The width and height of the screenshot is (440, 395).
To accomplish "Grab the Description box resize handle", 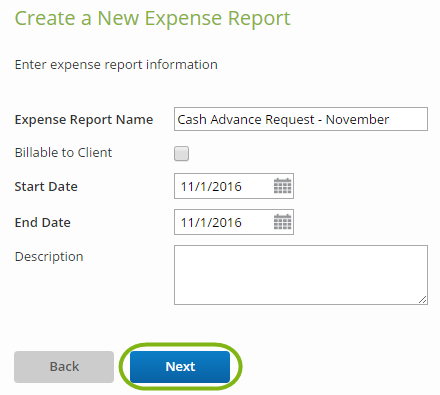I will point(423,300).
